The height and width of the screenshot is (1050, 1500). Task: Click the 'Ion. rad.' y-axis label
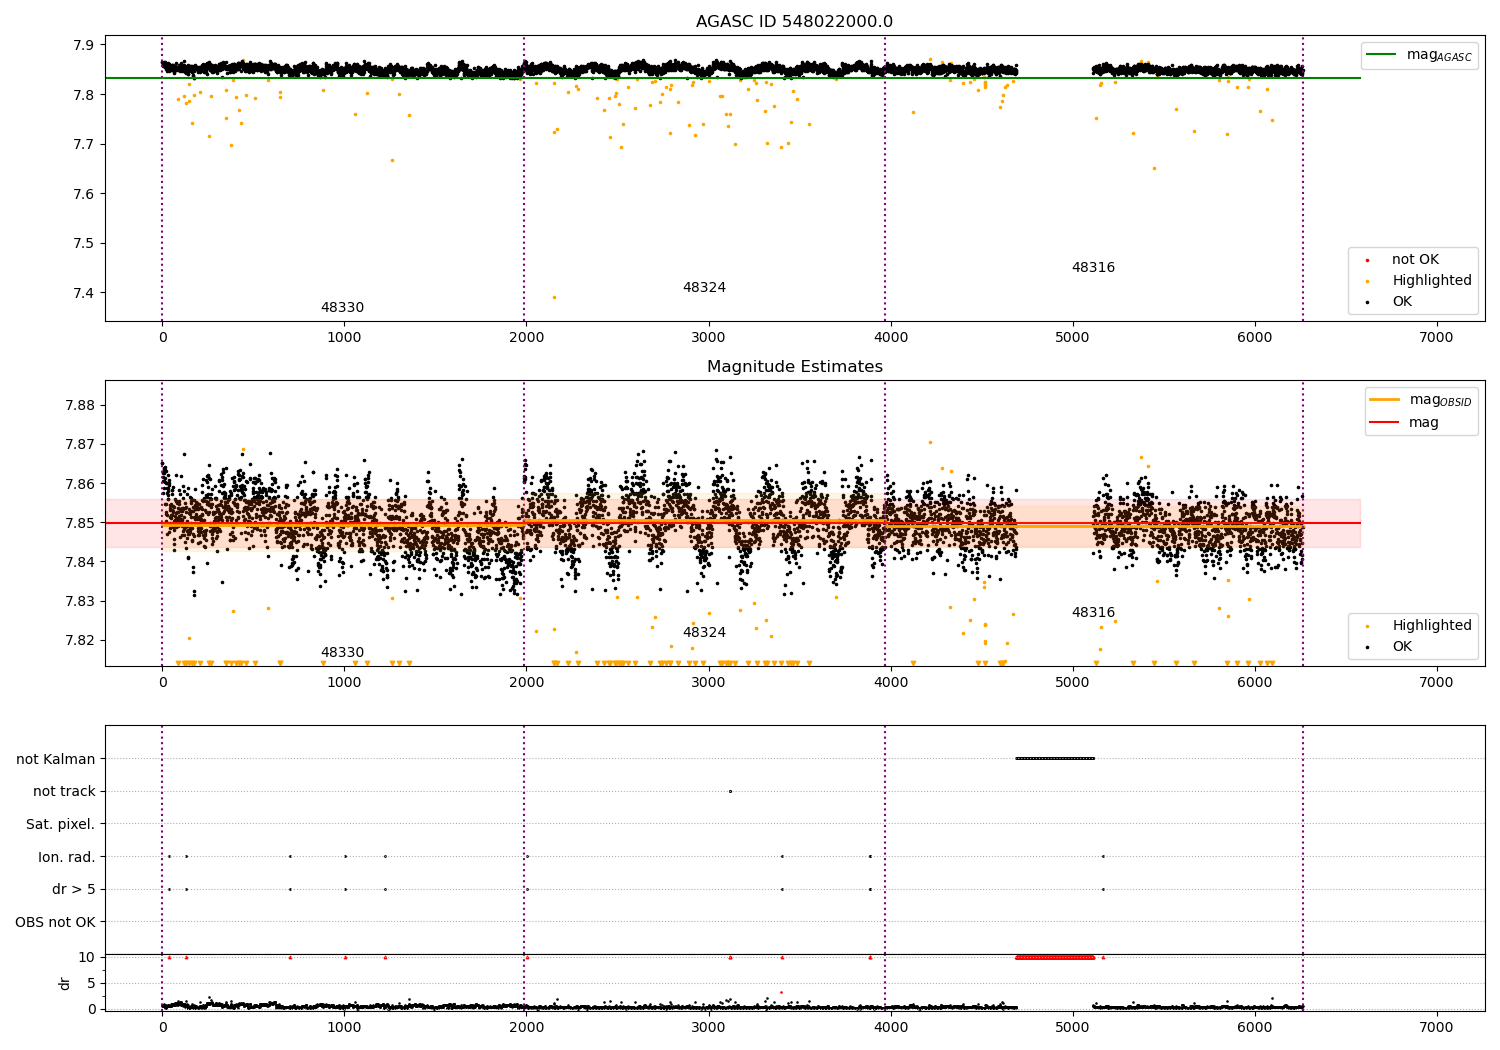pyautogui.click(x=67, y=857)
